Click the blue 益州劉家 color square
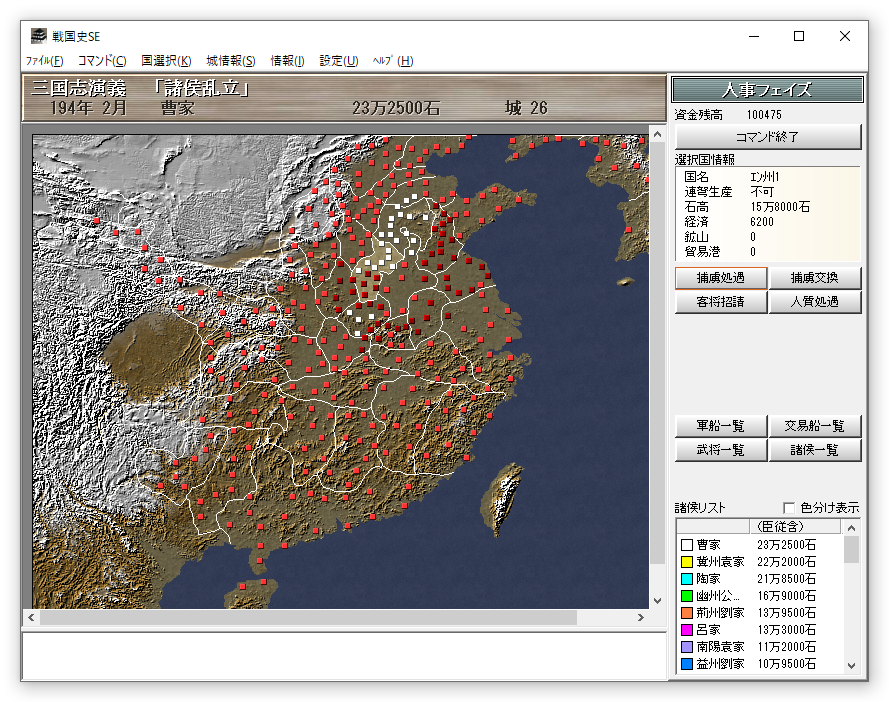Viewport: 889px width, 702px height. (x=687, y=664)
